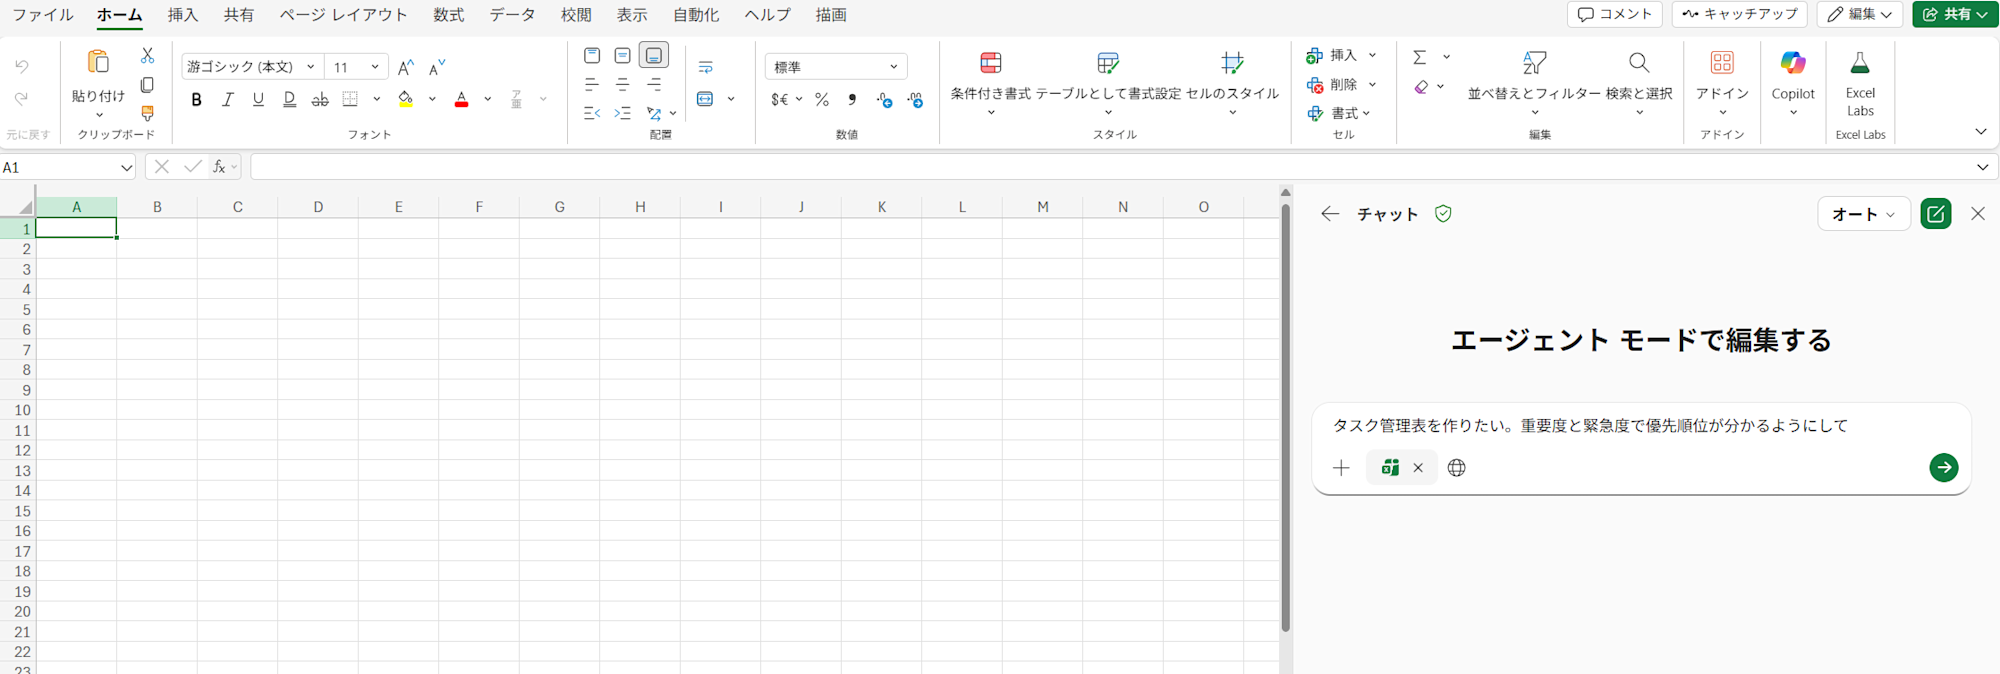Screen dimensions: 2000x674
Task: Open 並べ替えとフィルター sort and filter
Action: point(1534,82)
